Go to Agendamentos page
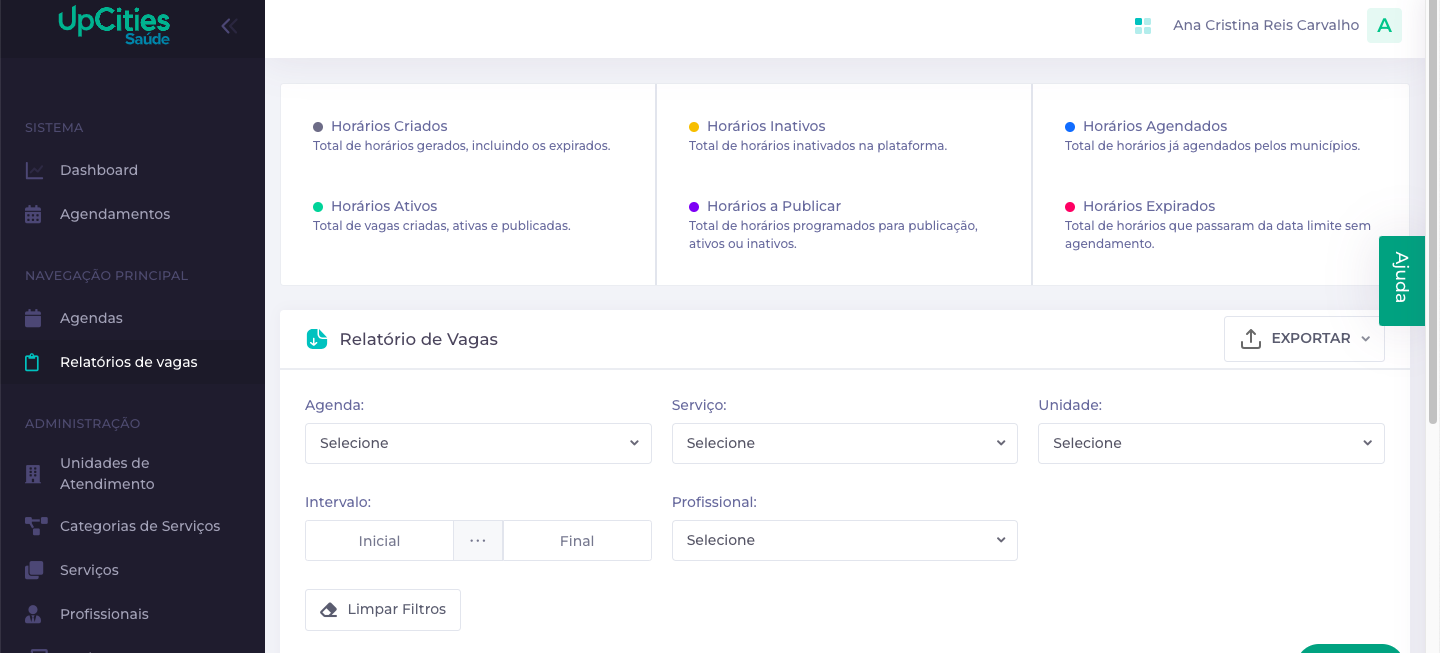 (x=132, y=214)
